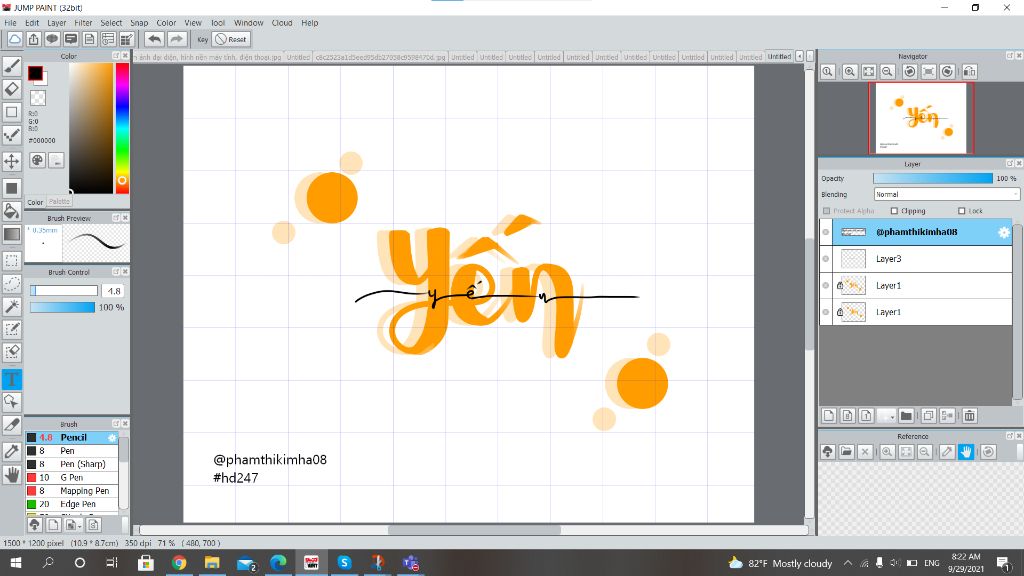Open the cloud icon in top toolbar
This screenshot has width=1024, height=576.
coord(14,39)
